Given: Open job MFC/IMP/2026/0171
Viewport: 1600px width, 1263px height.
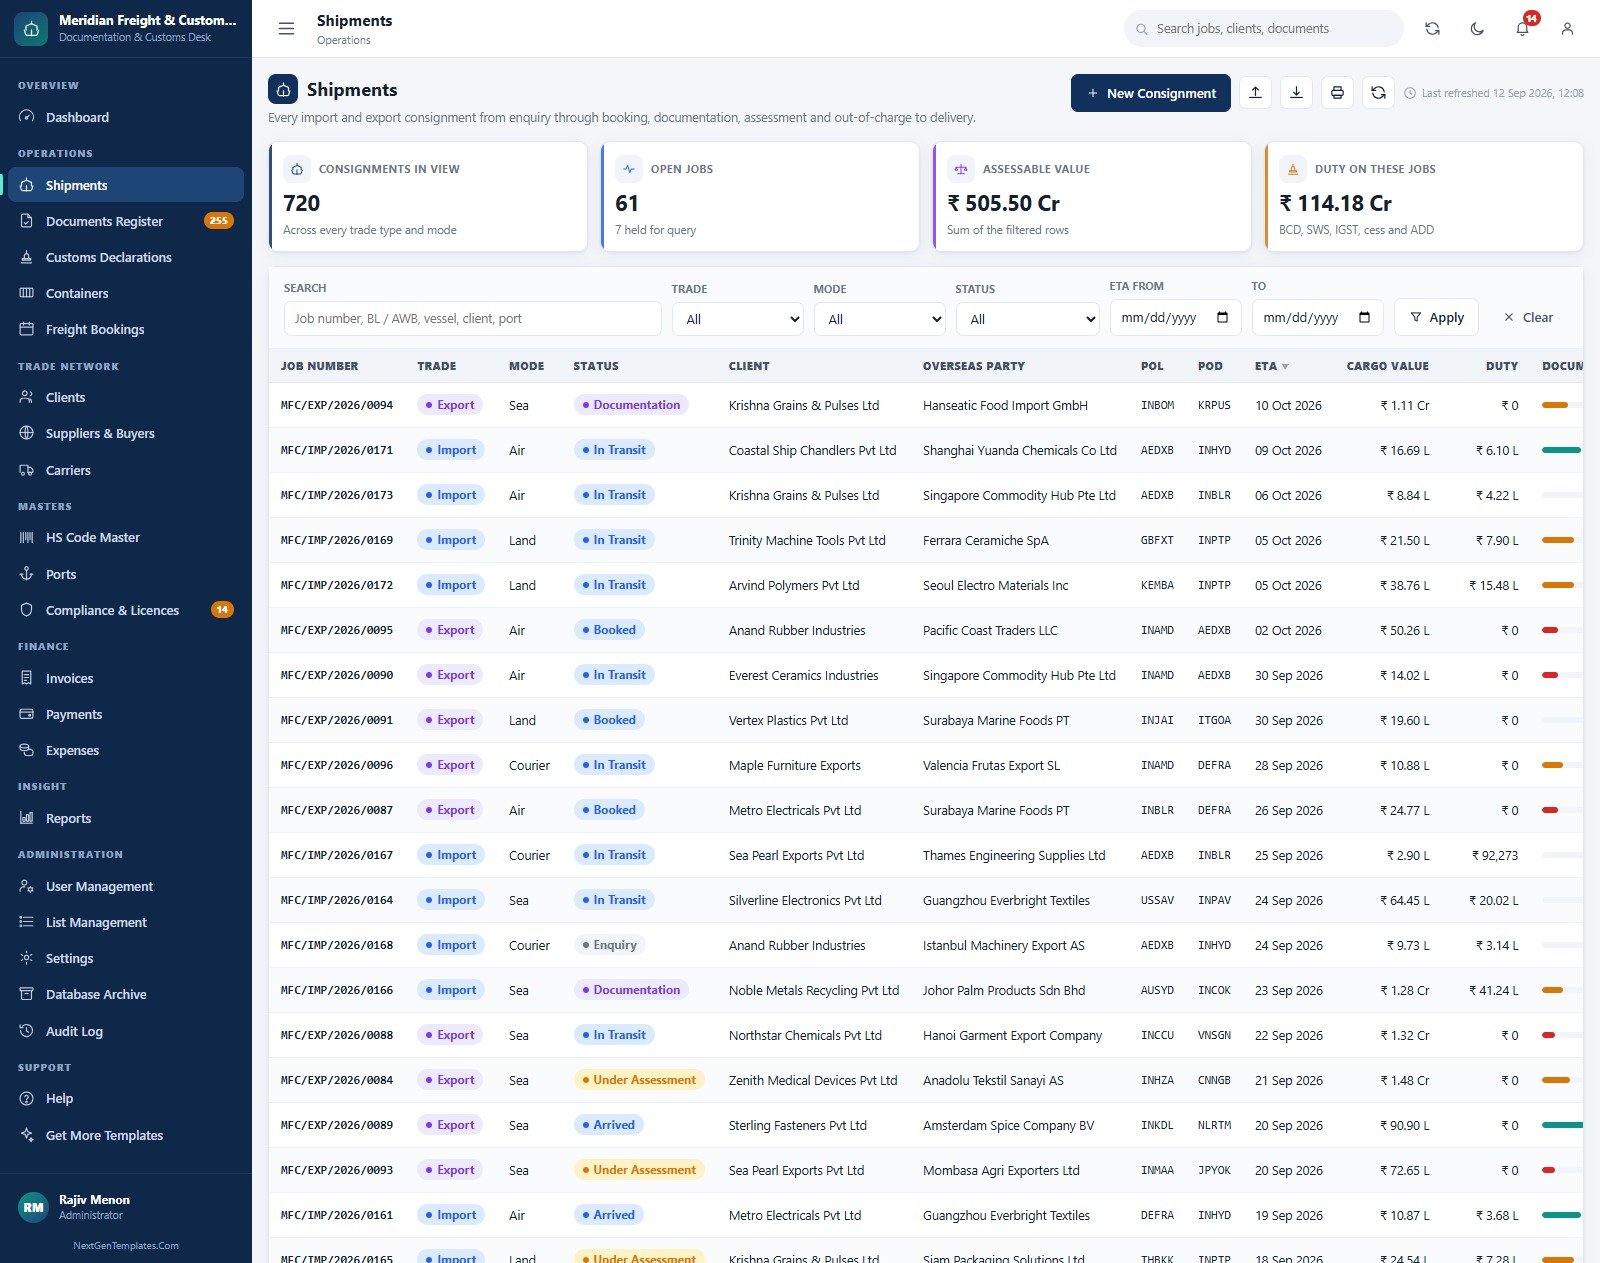Looking at the screenshot, I should 337,450.
